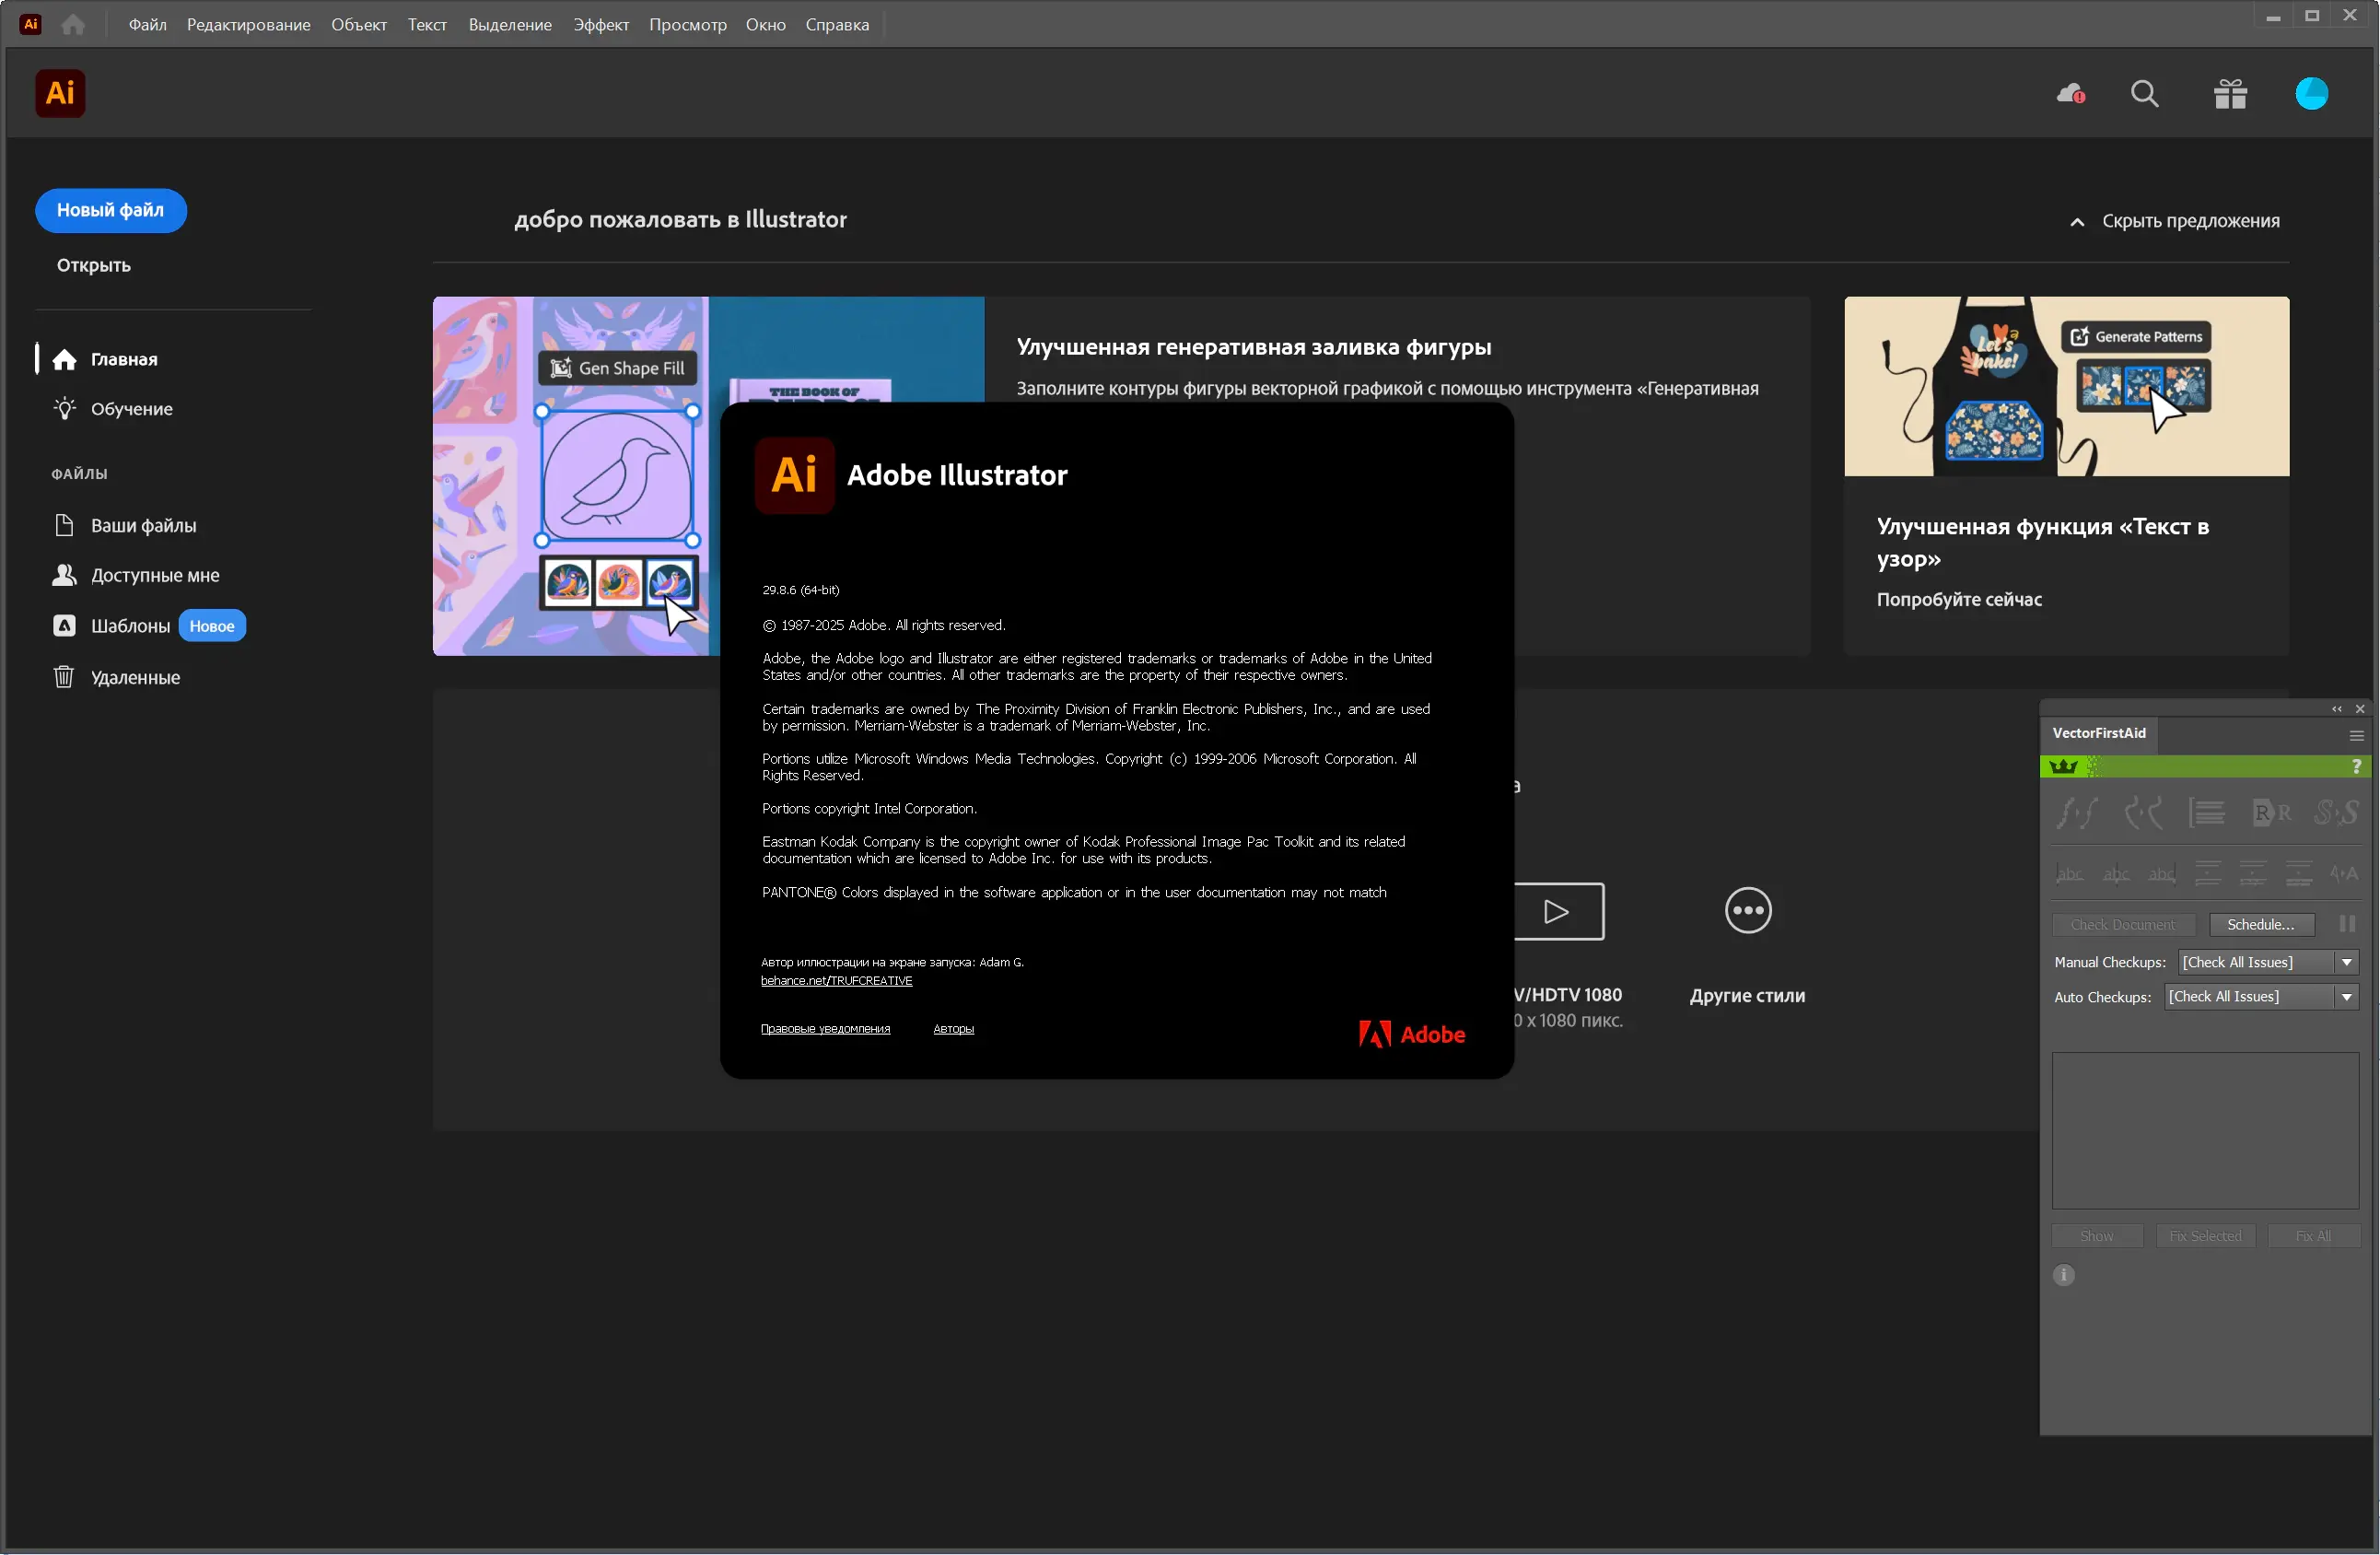Click the Schedule... button
Viewport: 2380px width, 1555px height.
tap(2260, 924)
